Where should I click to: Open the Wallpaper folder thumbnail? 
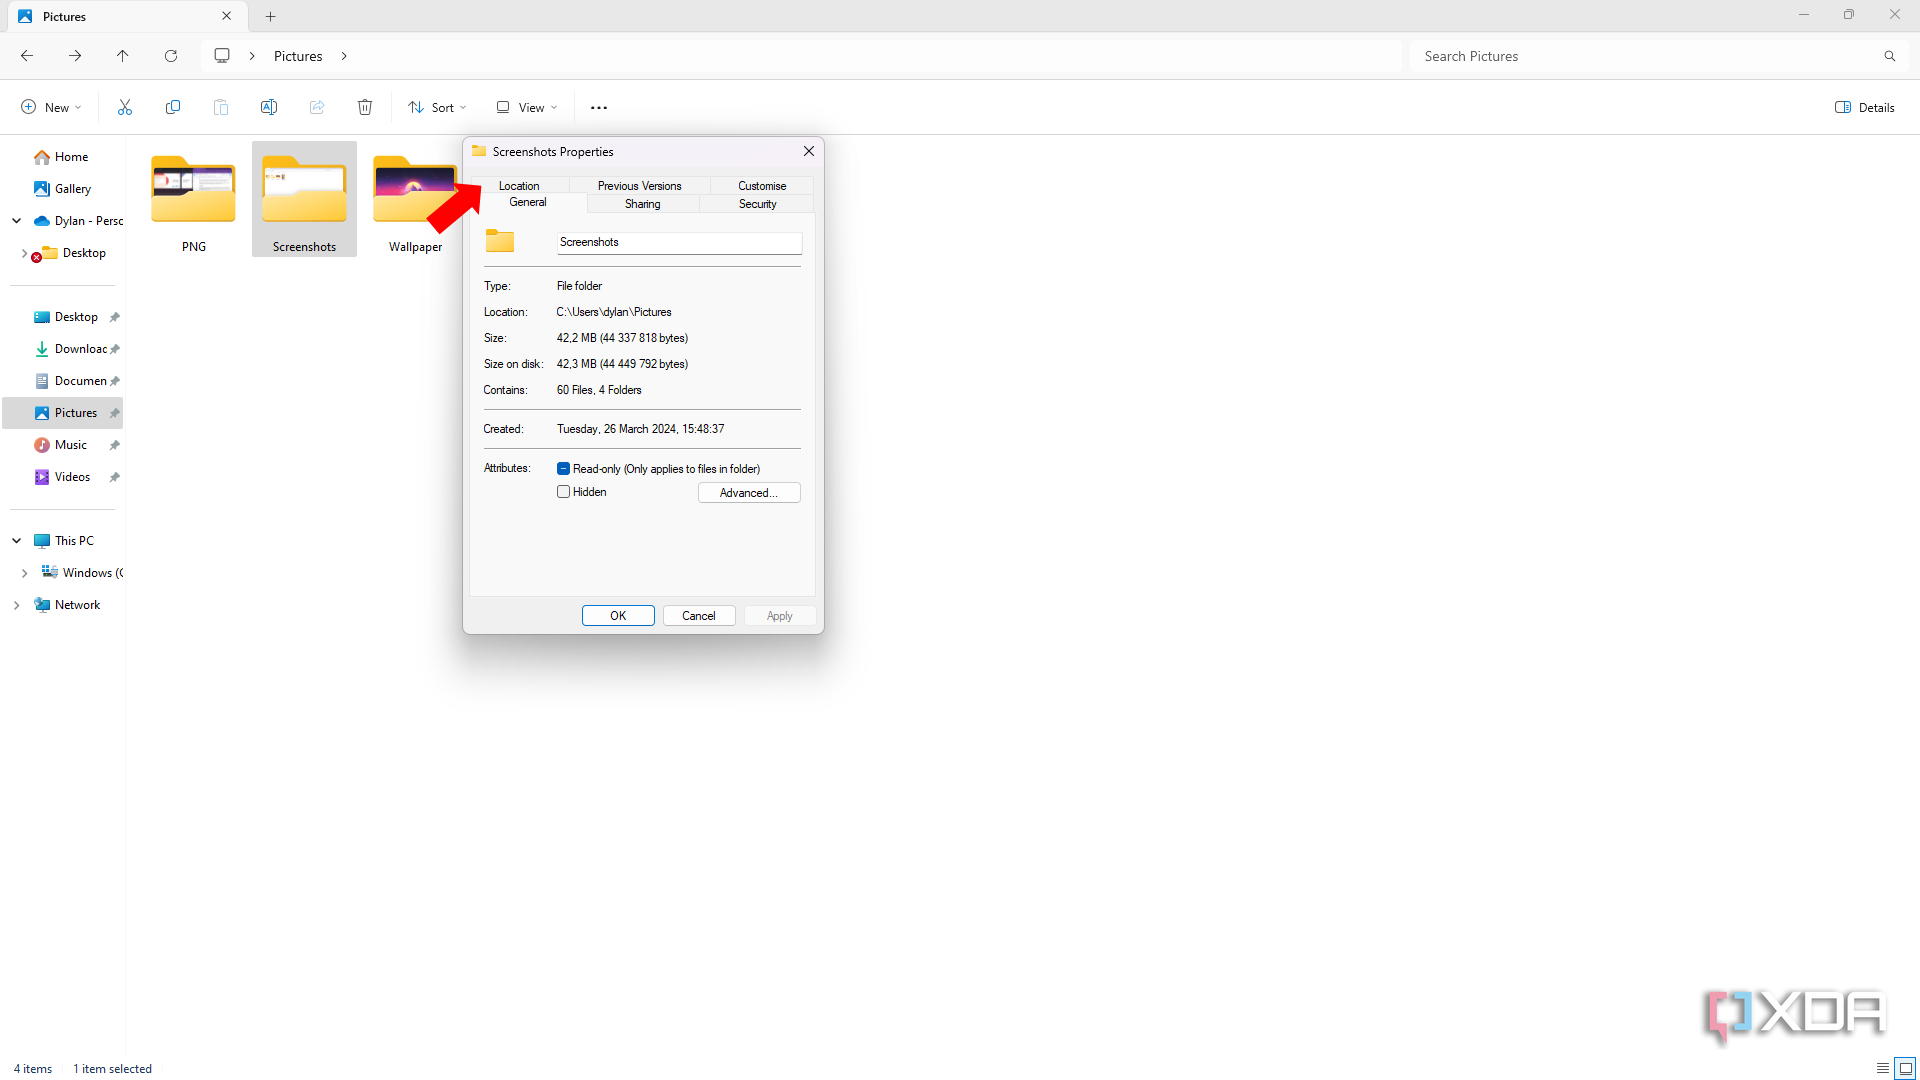414,190
